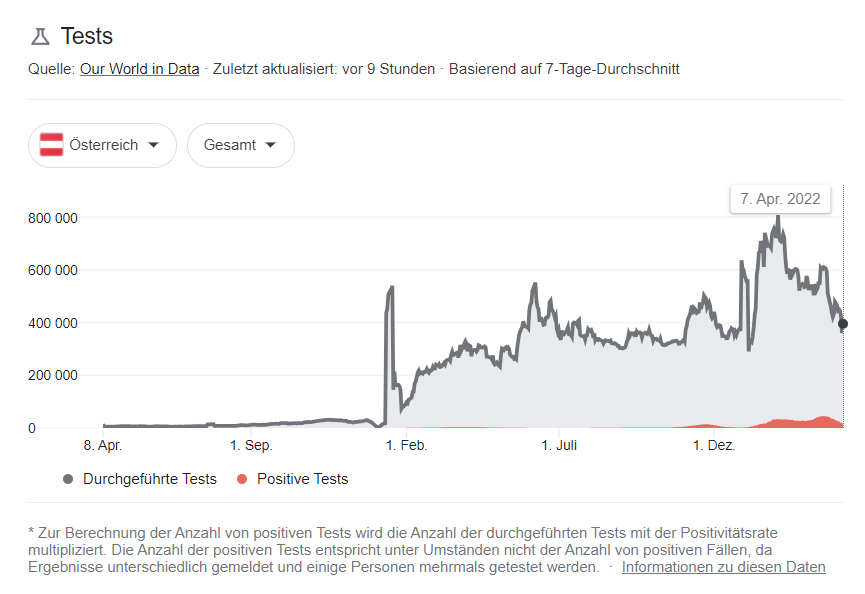Expand the Österreich country dropdown arrow
This screenshot has width=865, height=594.
[x=153, y=145]
